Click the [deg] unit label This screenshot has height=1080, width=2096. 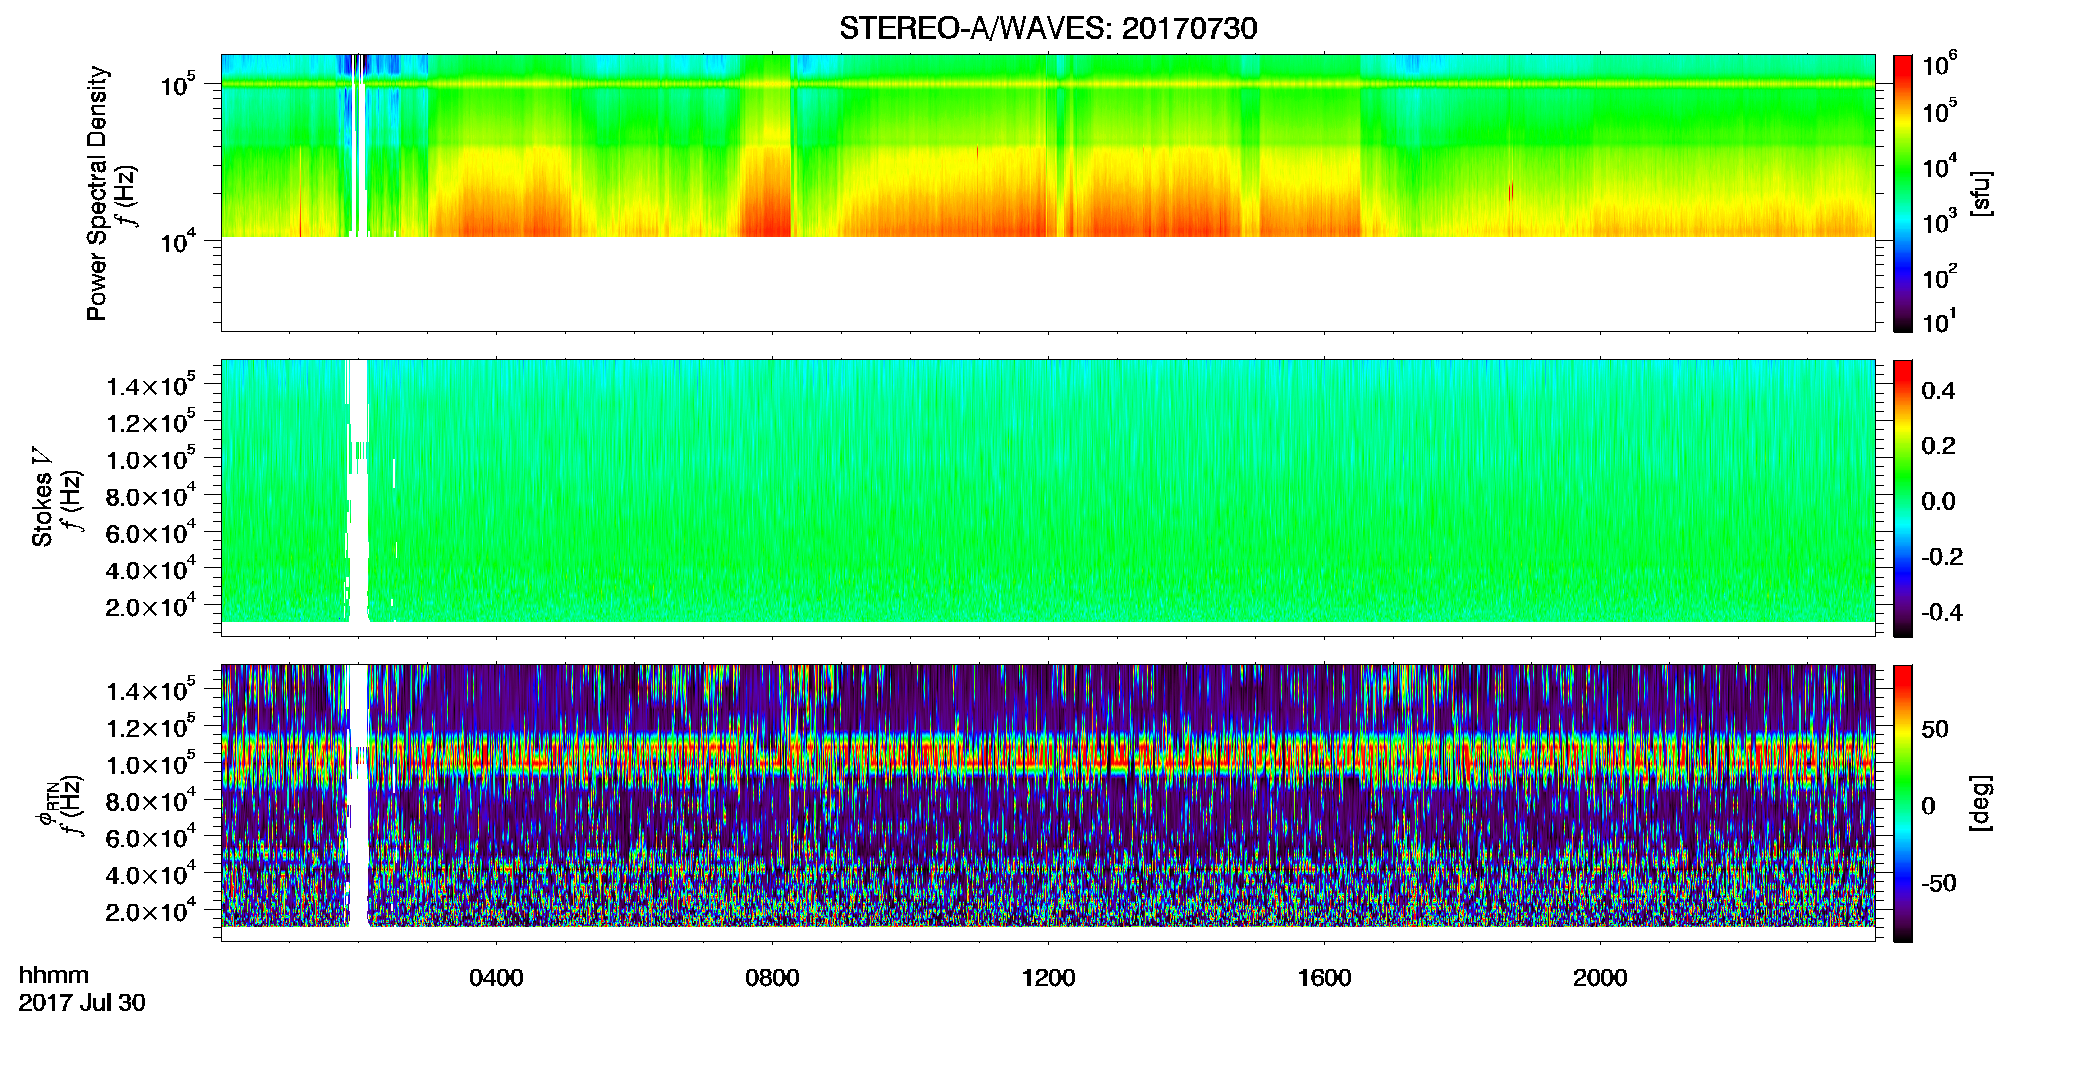[x=1979, y=803]
